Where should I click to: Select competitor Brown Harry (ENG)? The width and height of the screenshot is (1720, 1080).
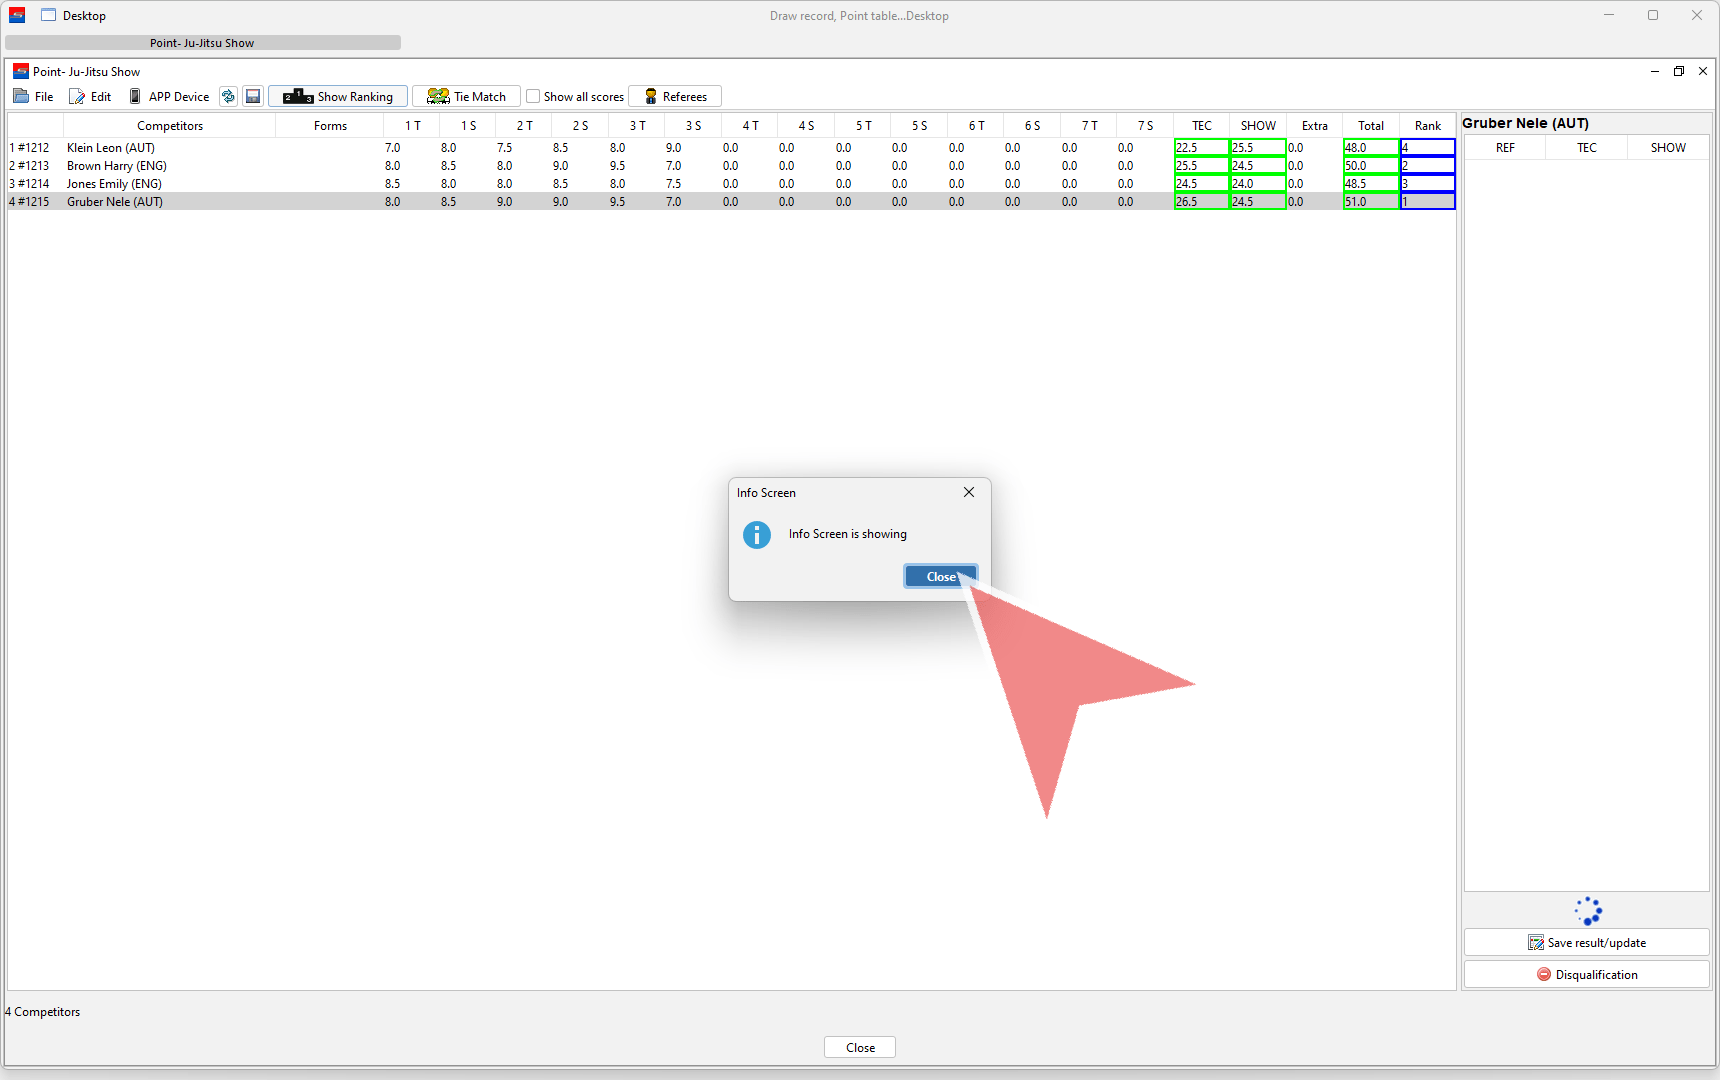[117, 166]
